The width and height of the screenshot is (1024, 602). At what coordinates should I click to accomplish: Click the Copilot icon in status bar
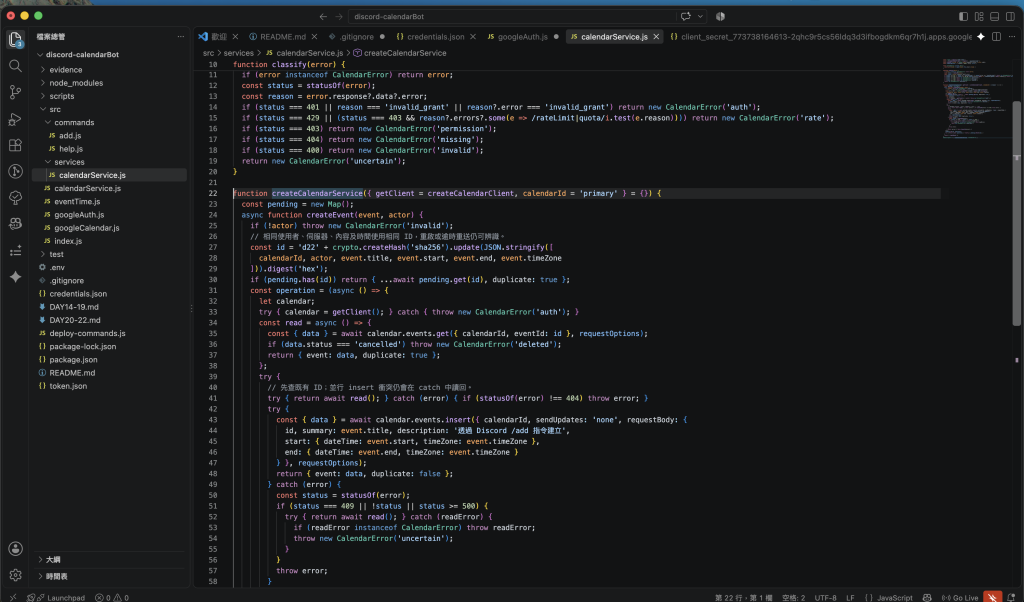(x=927, y=597)
